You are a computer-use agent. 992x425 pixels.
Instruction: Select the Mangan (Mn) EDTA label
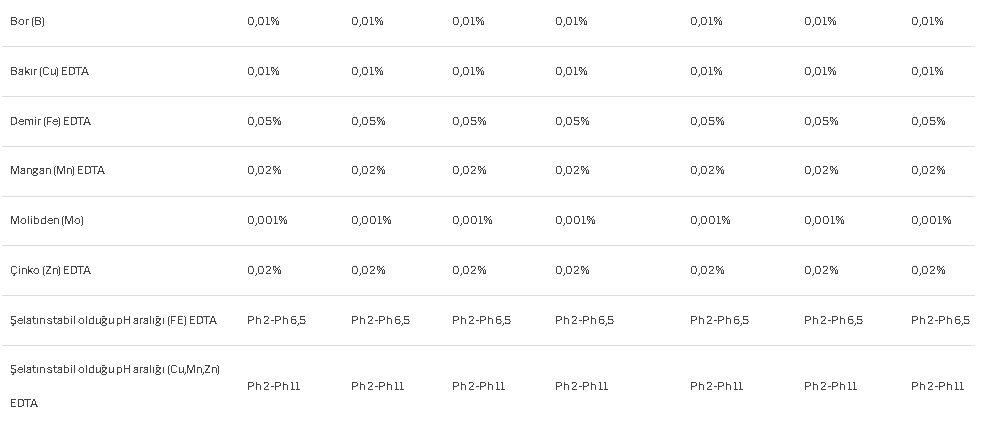point(58,170)
